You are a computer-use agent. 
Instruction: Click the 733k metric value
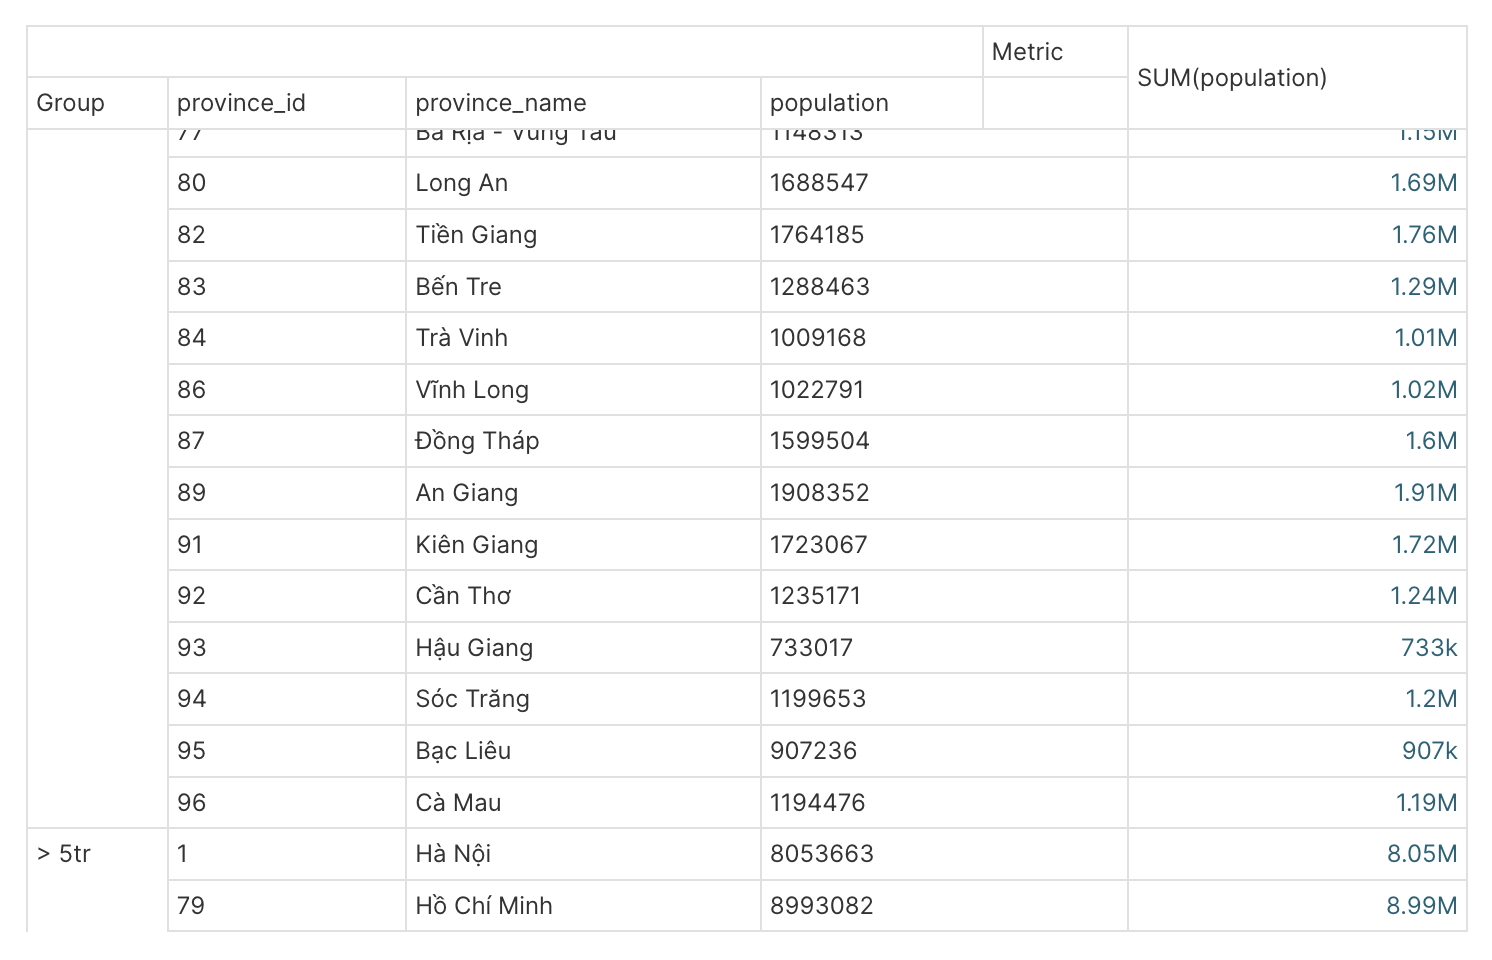click(x=1428, y=648)
